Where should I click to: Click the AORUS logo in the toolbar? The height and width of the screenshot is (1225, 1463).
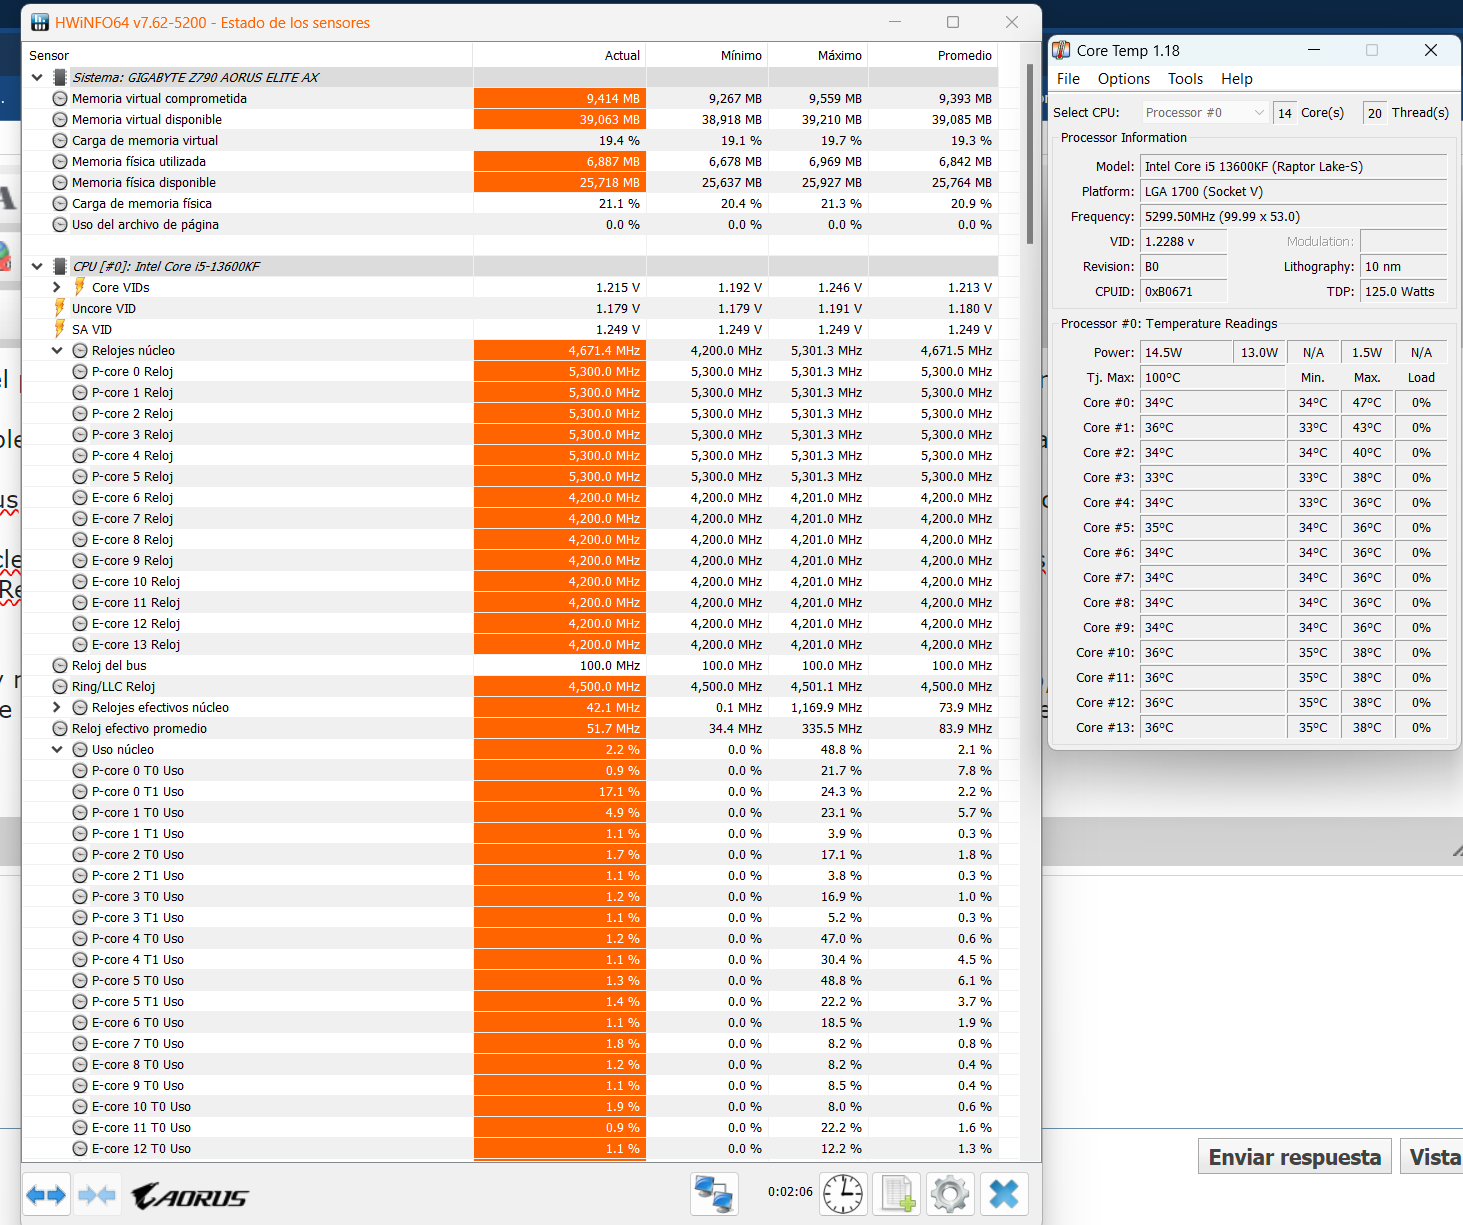click(x=190, y=1195)
